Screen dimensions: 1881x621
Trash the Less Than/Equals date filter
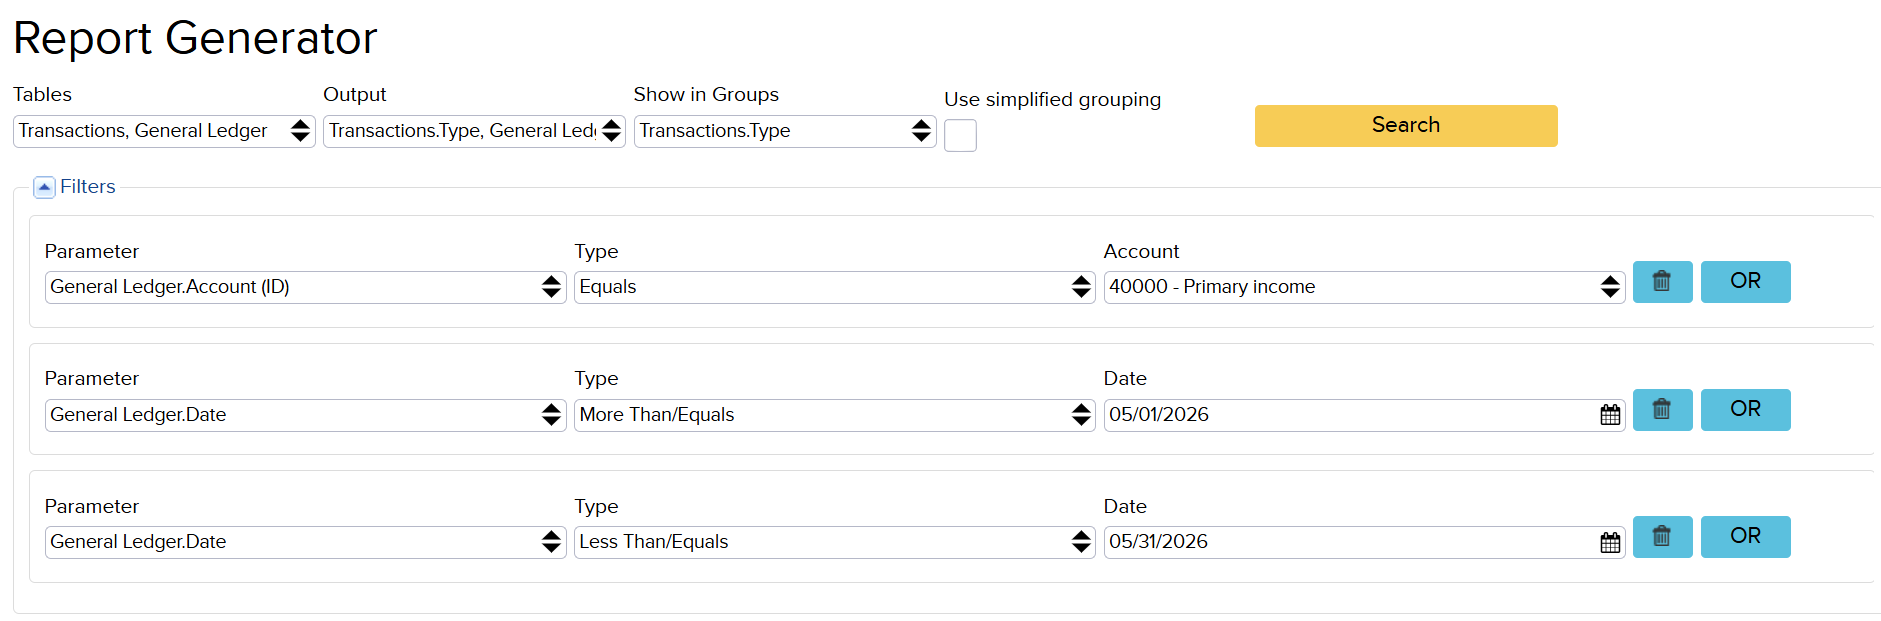[1662, 537]
